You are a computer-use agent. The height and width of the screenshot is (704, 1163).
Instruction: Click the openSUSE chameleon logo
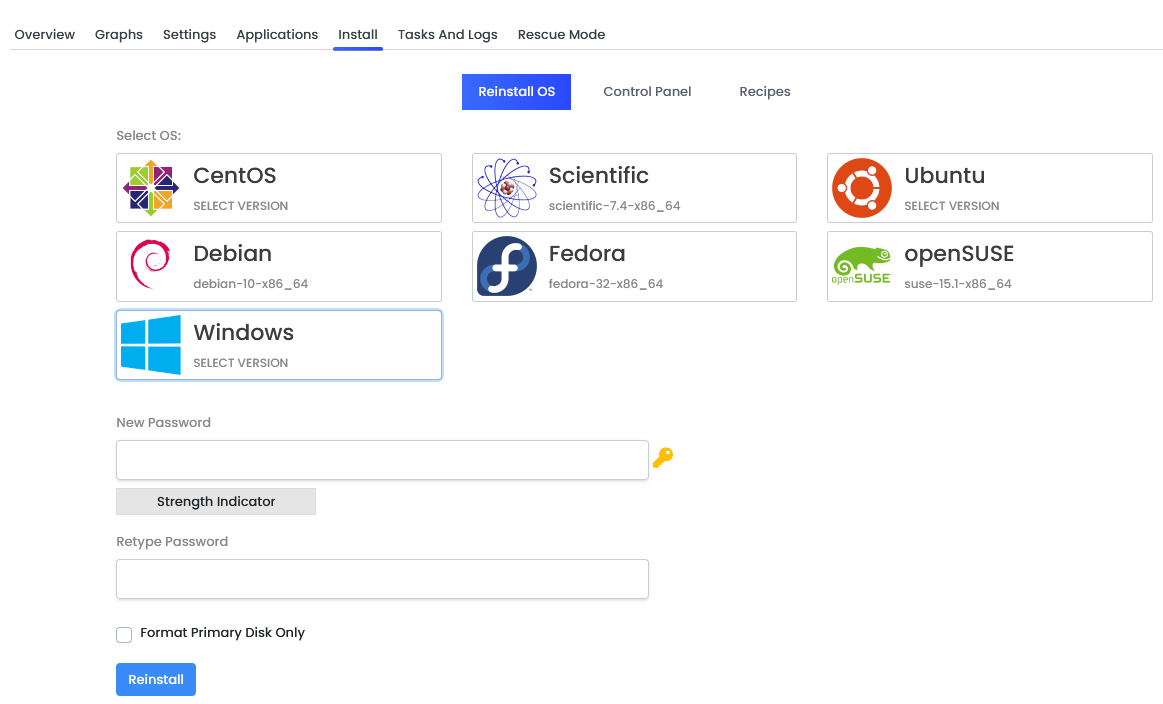click(x=861, y=266)
